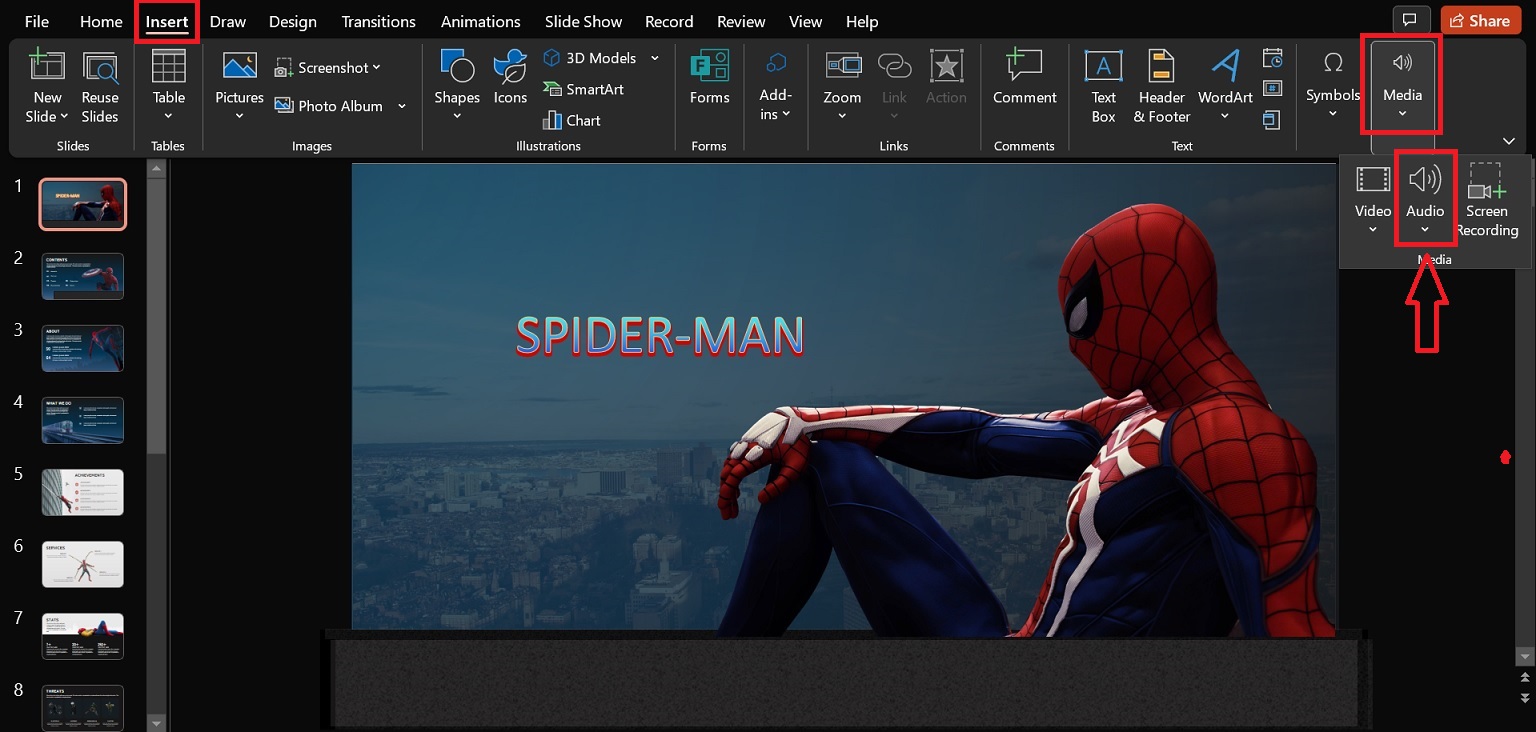The height and width of the screenshot is (732, 1536).
Task: Open the WordArt styles gallery
Action: (1225, 87)
